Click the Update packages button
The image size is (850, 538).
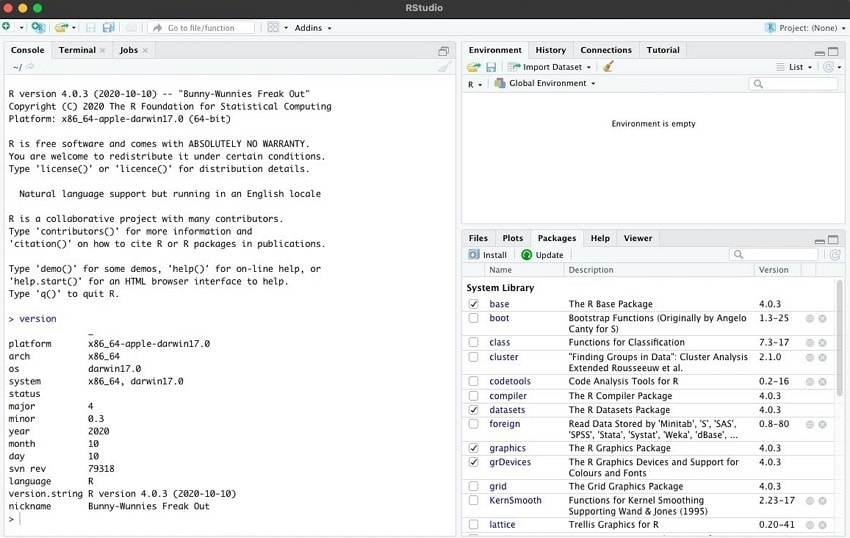point(542,255)
